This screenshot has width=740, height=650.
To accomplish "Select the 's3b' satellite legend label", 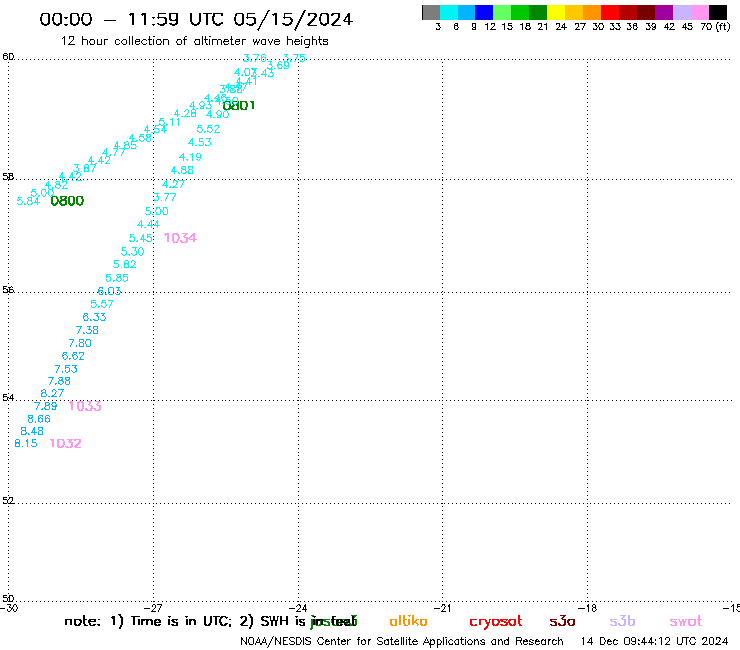I will [622, 621].
